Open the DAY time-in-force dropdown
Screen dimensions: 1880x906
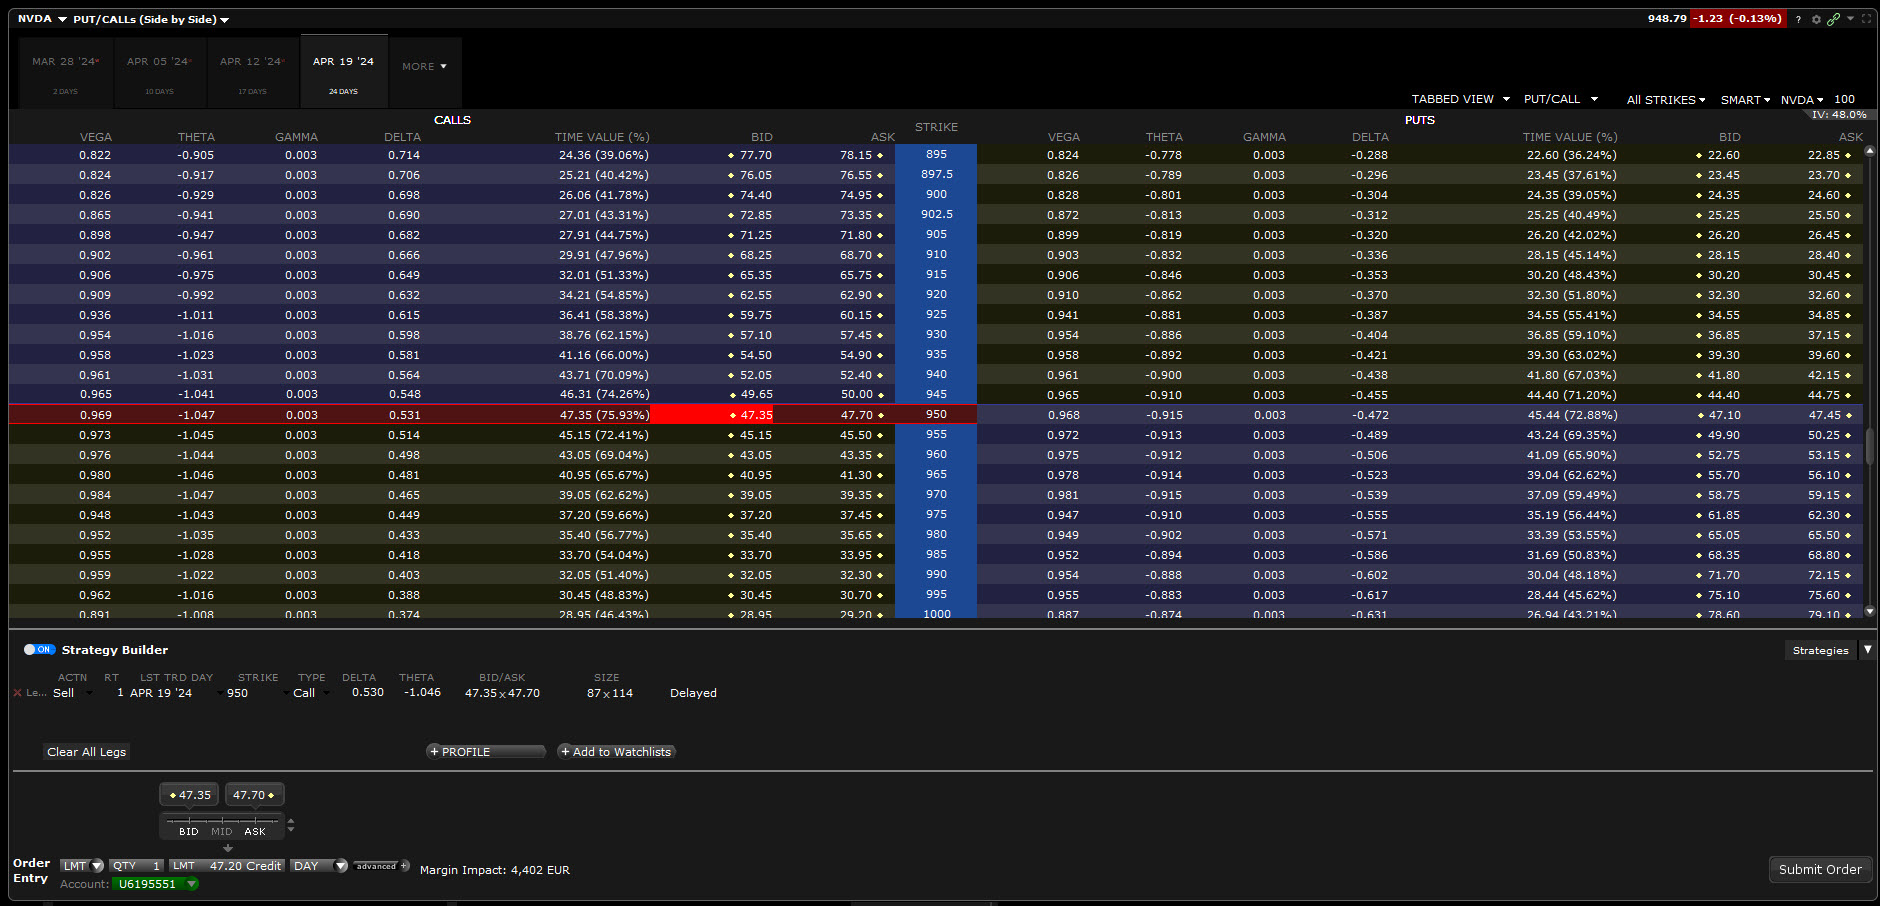319,866
